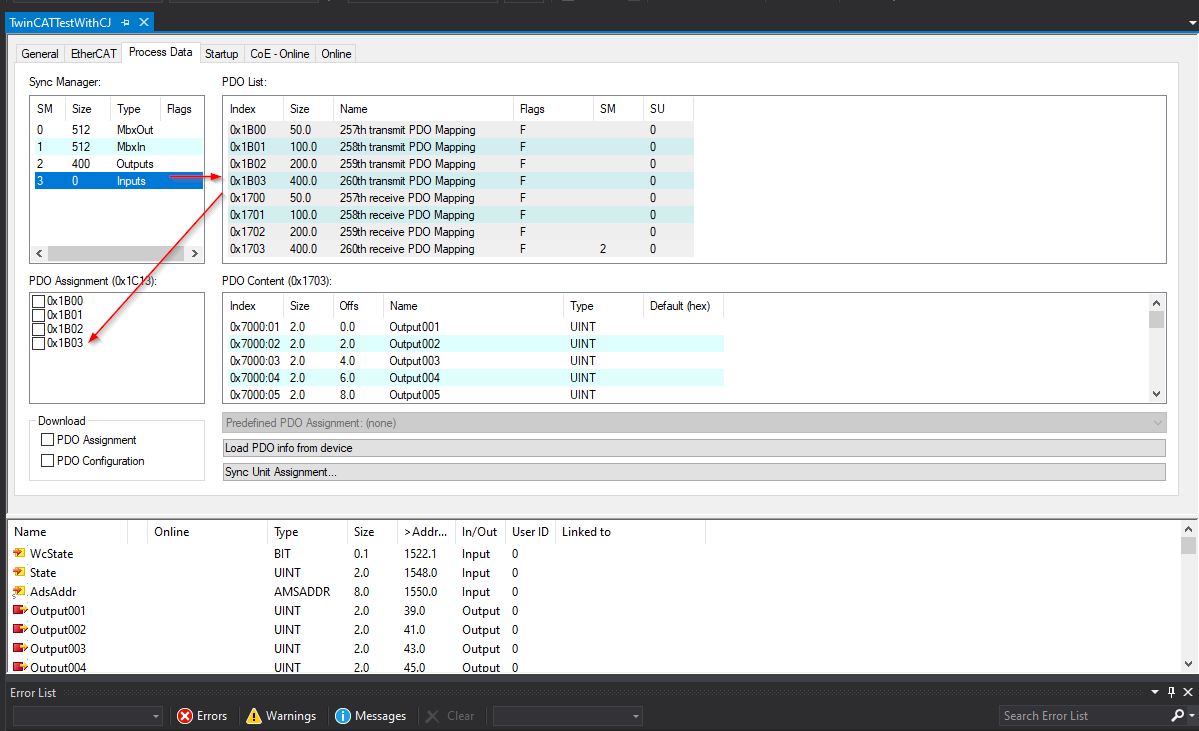1199x731 pixels.
Task: Switch to the General tab
Action: point(40,54)
